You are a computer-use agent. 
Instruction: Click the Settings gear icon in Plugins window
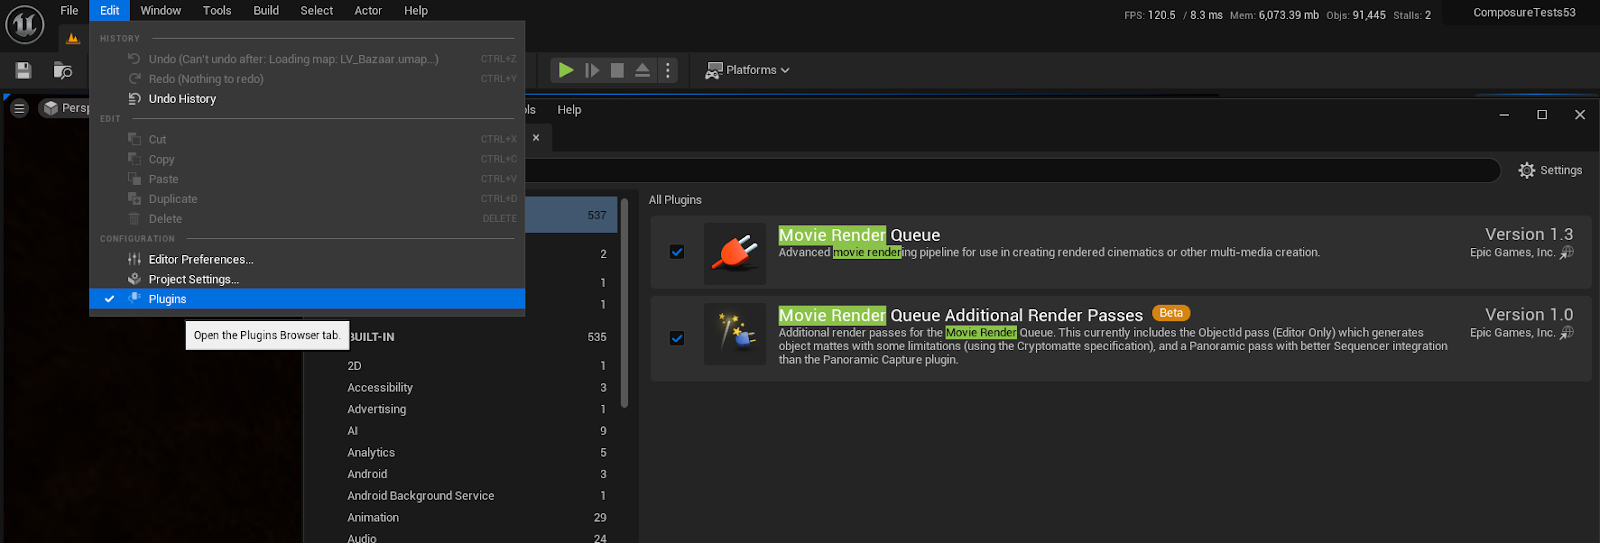point(1526,170)
